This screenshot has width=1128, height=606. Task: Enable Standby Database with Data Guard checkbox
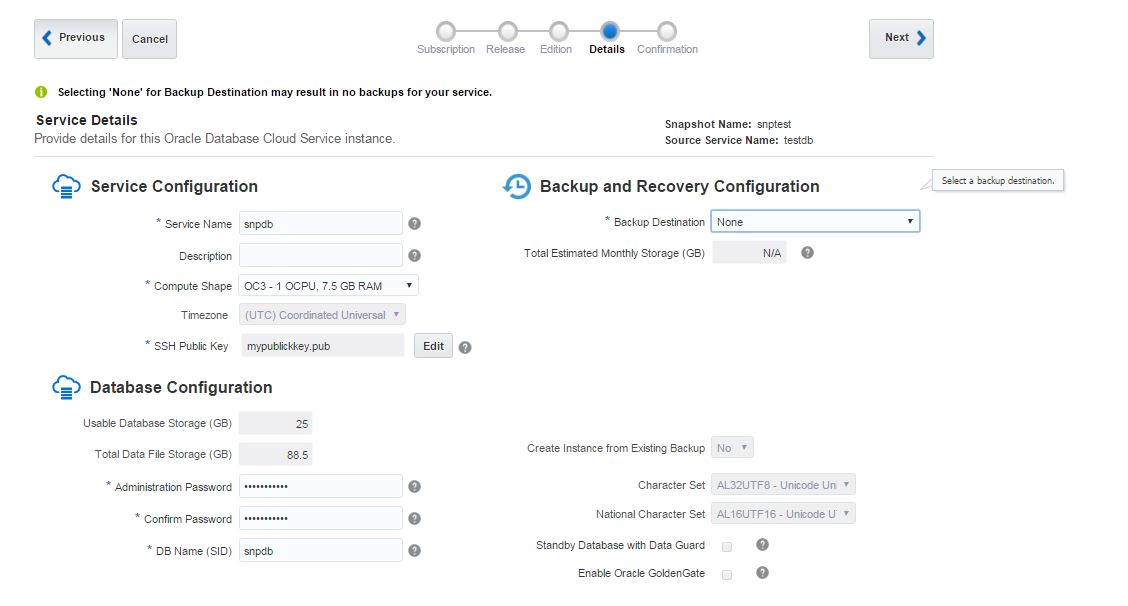pyautogui.click(x=727, y=547)
